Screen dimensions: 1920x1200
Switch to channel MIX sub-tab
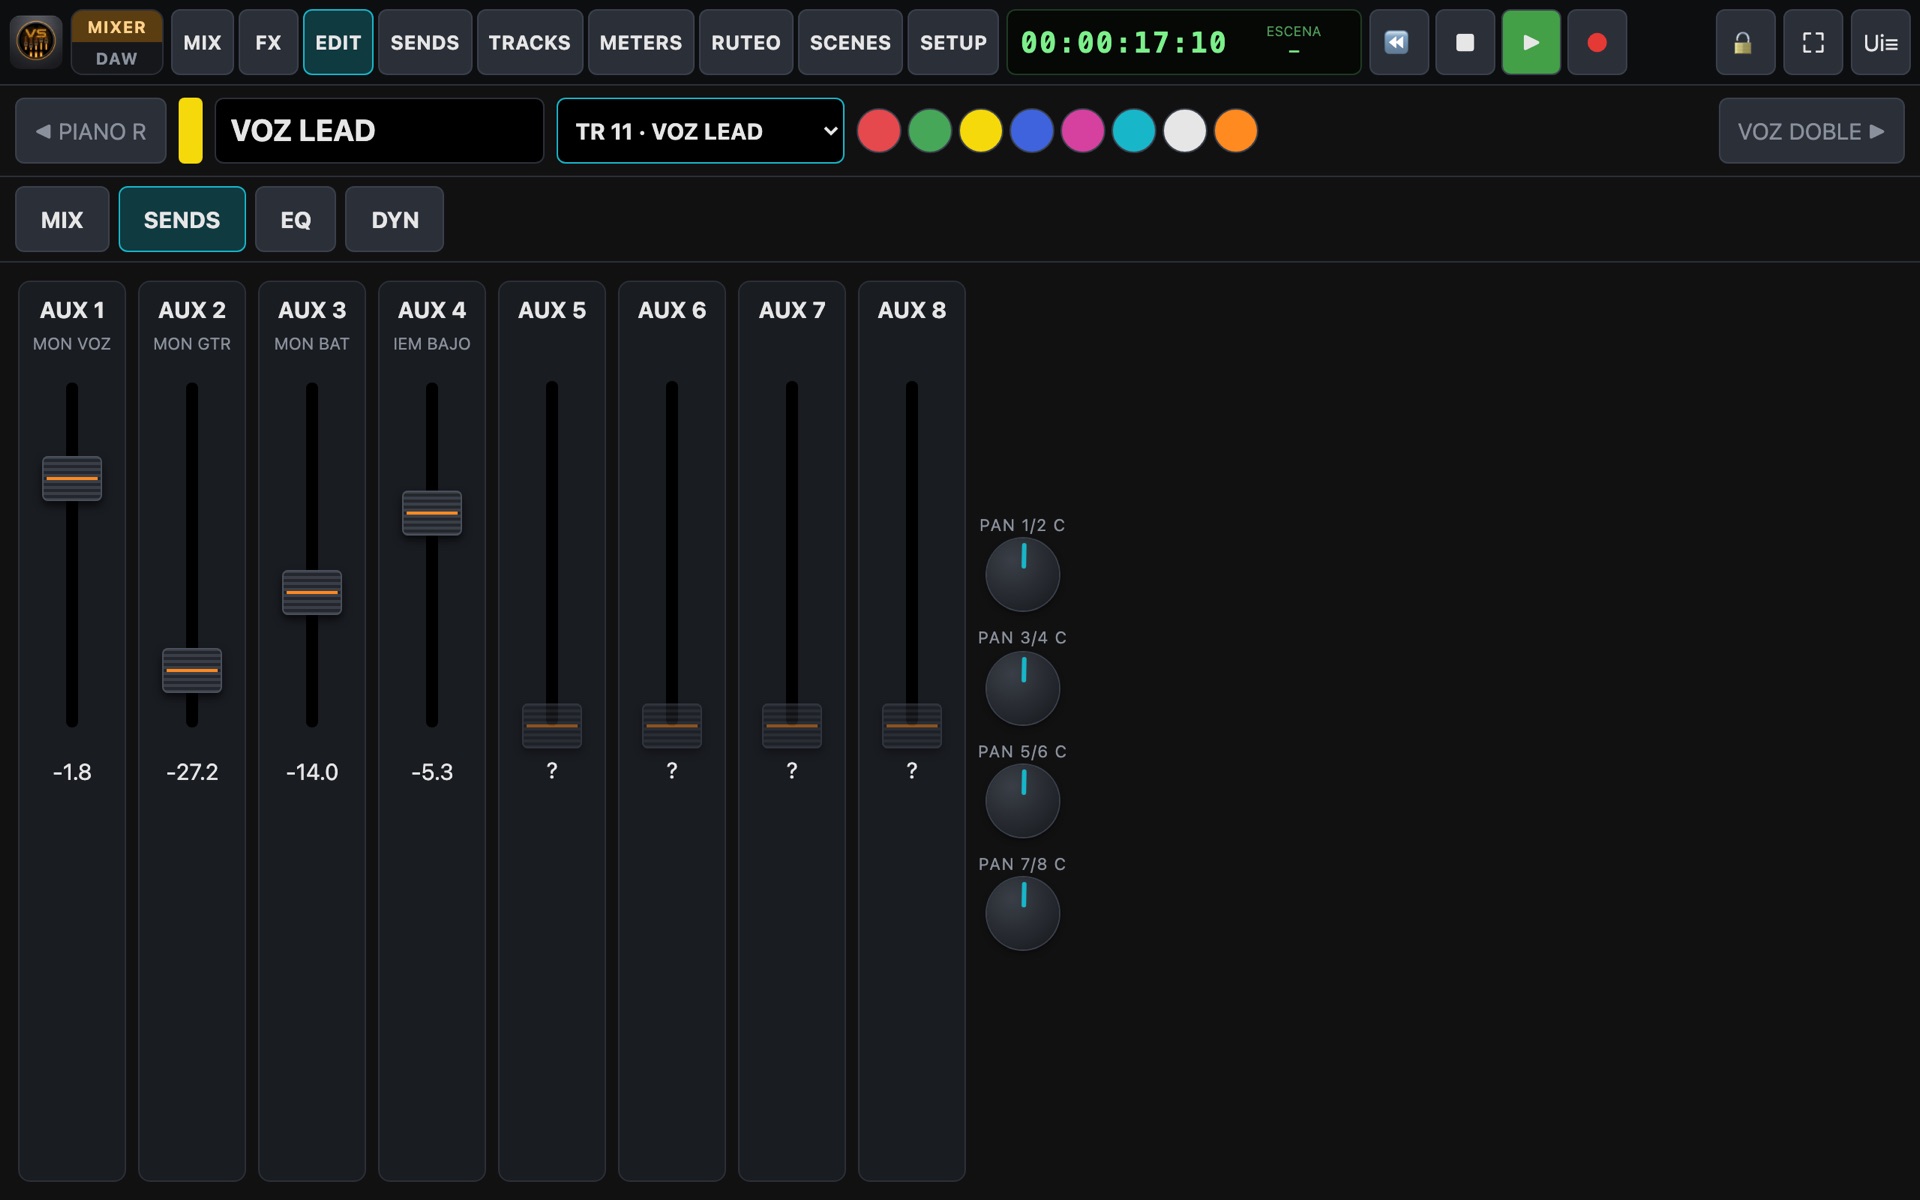click(x=62, y=219)
